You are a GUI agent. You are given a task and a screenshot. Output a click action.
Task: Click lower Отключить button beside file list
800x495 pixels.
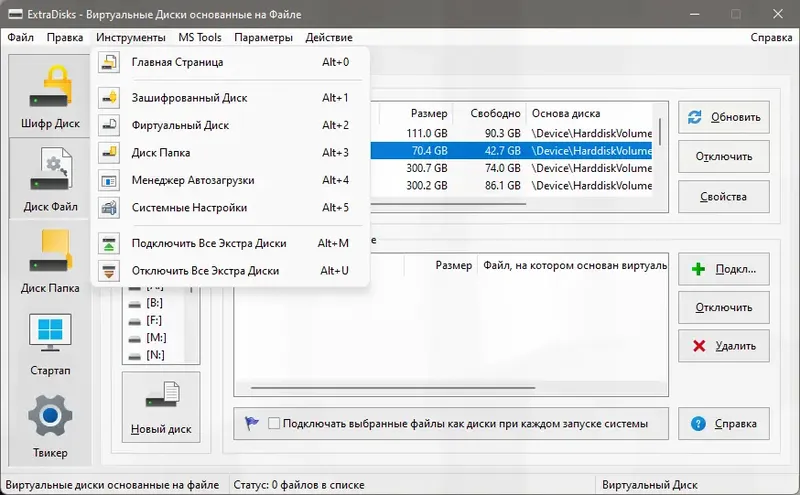[x=724, y=307]
